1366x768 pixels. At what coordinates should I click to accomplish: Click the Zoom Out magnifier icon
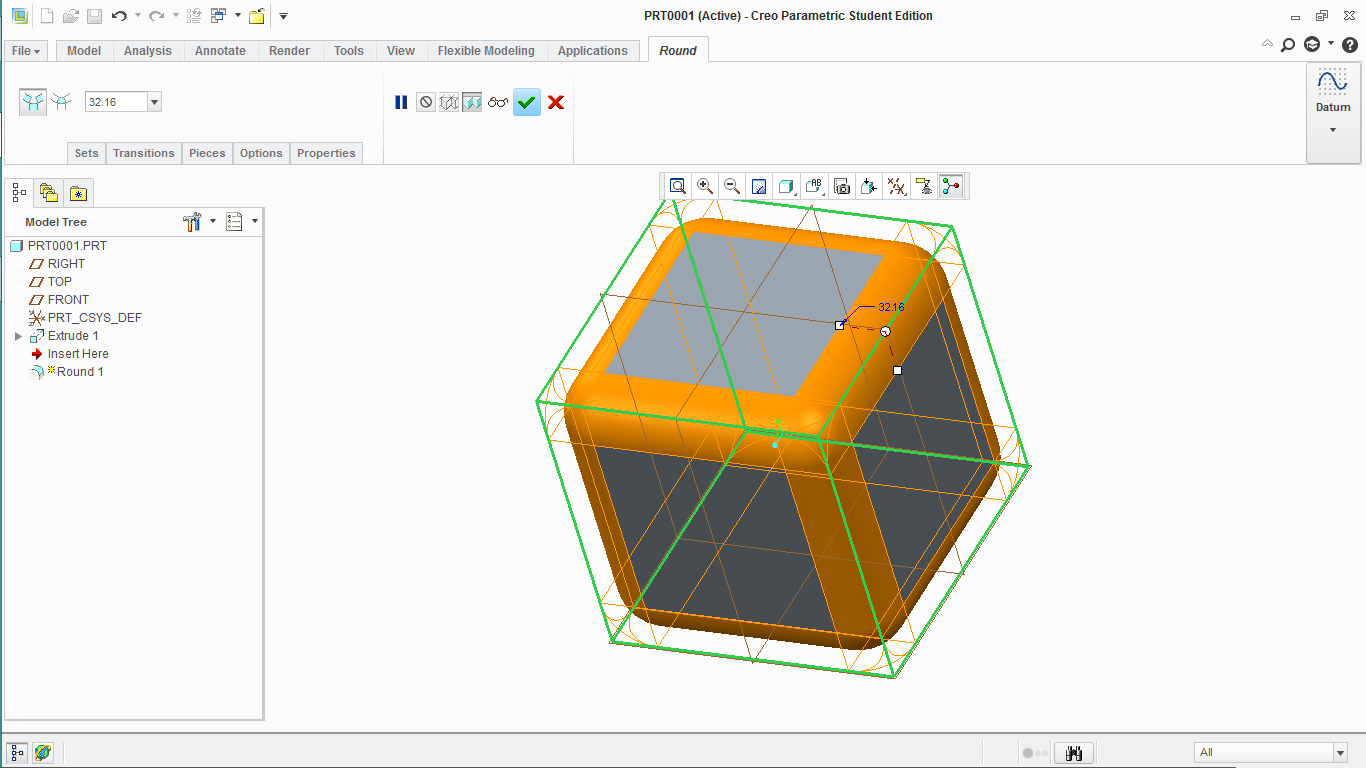(732, 186)
